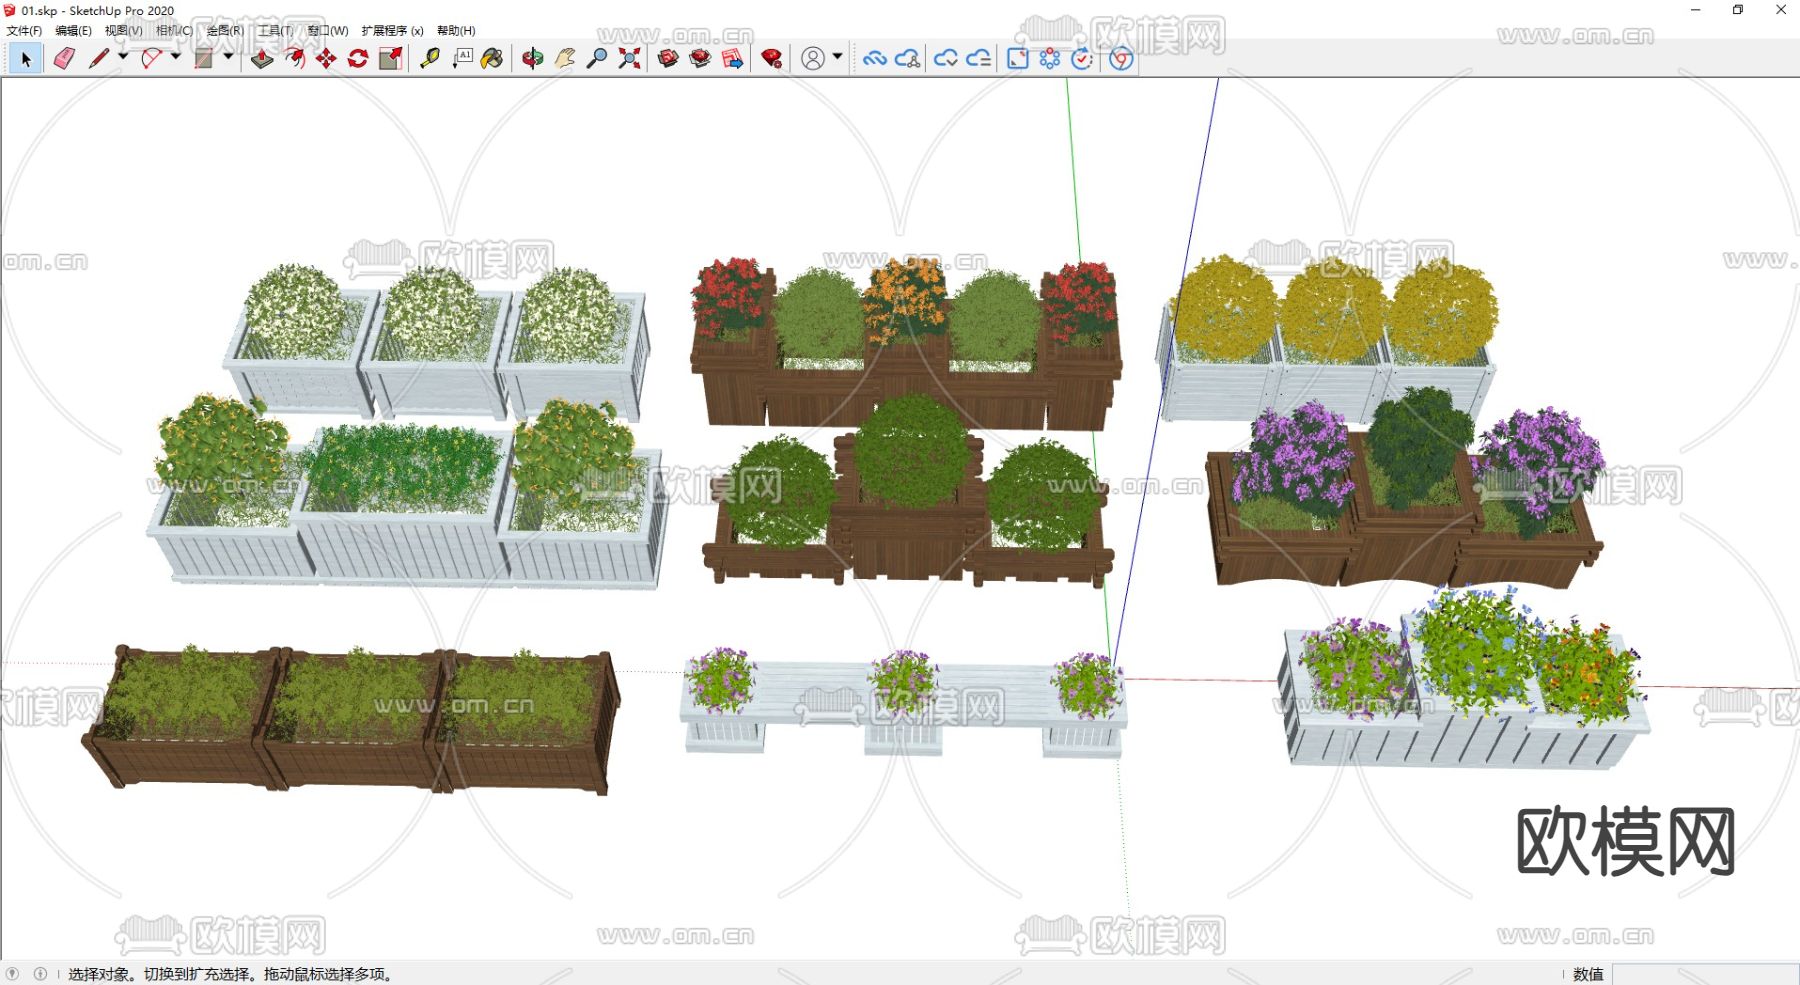The width and height of the screenshot is (1800, 985).
Task: Click the geo-location status bar icon
Action: click(x=13, y=974)
